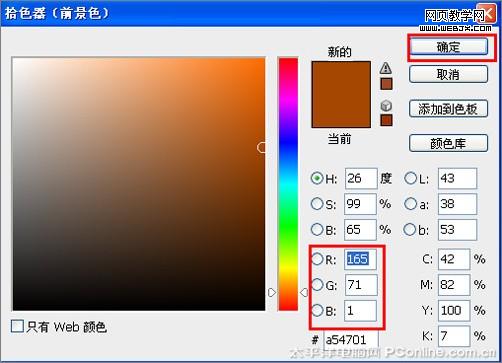Image resolution: width=502 pixels, height=363 pixels.
Task: Click the Lab a field showing 38
Action: (457, 204)
